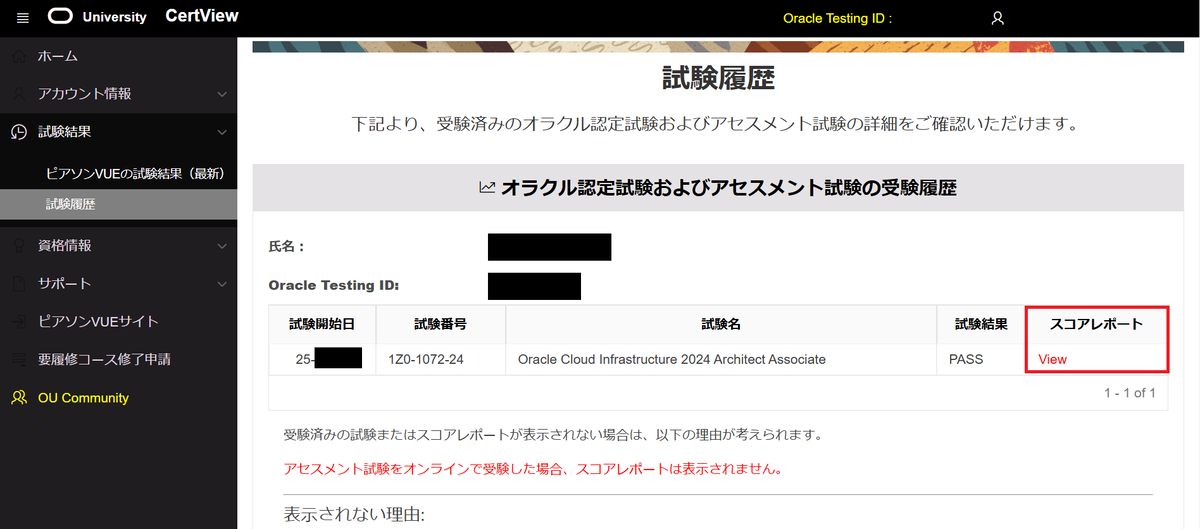Click the CertView title in header
The image size is (1200, 529).
(x=202, y=17)
